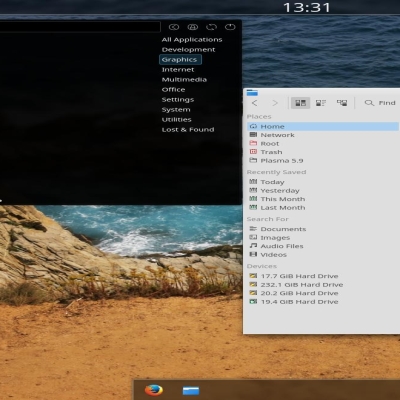
Task: Open the All Applications category
Action: point(192,40)
